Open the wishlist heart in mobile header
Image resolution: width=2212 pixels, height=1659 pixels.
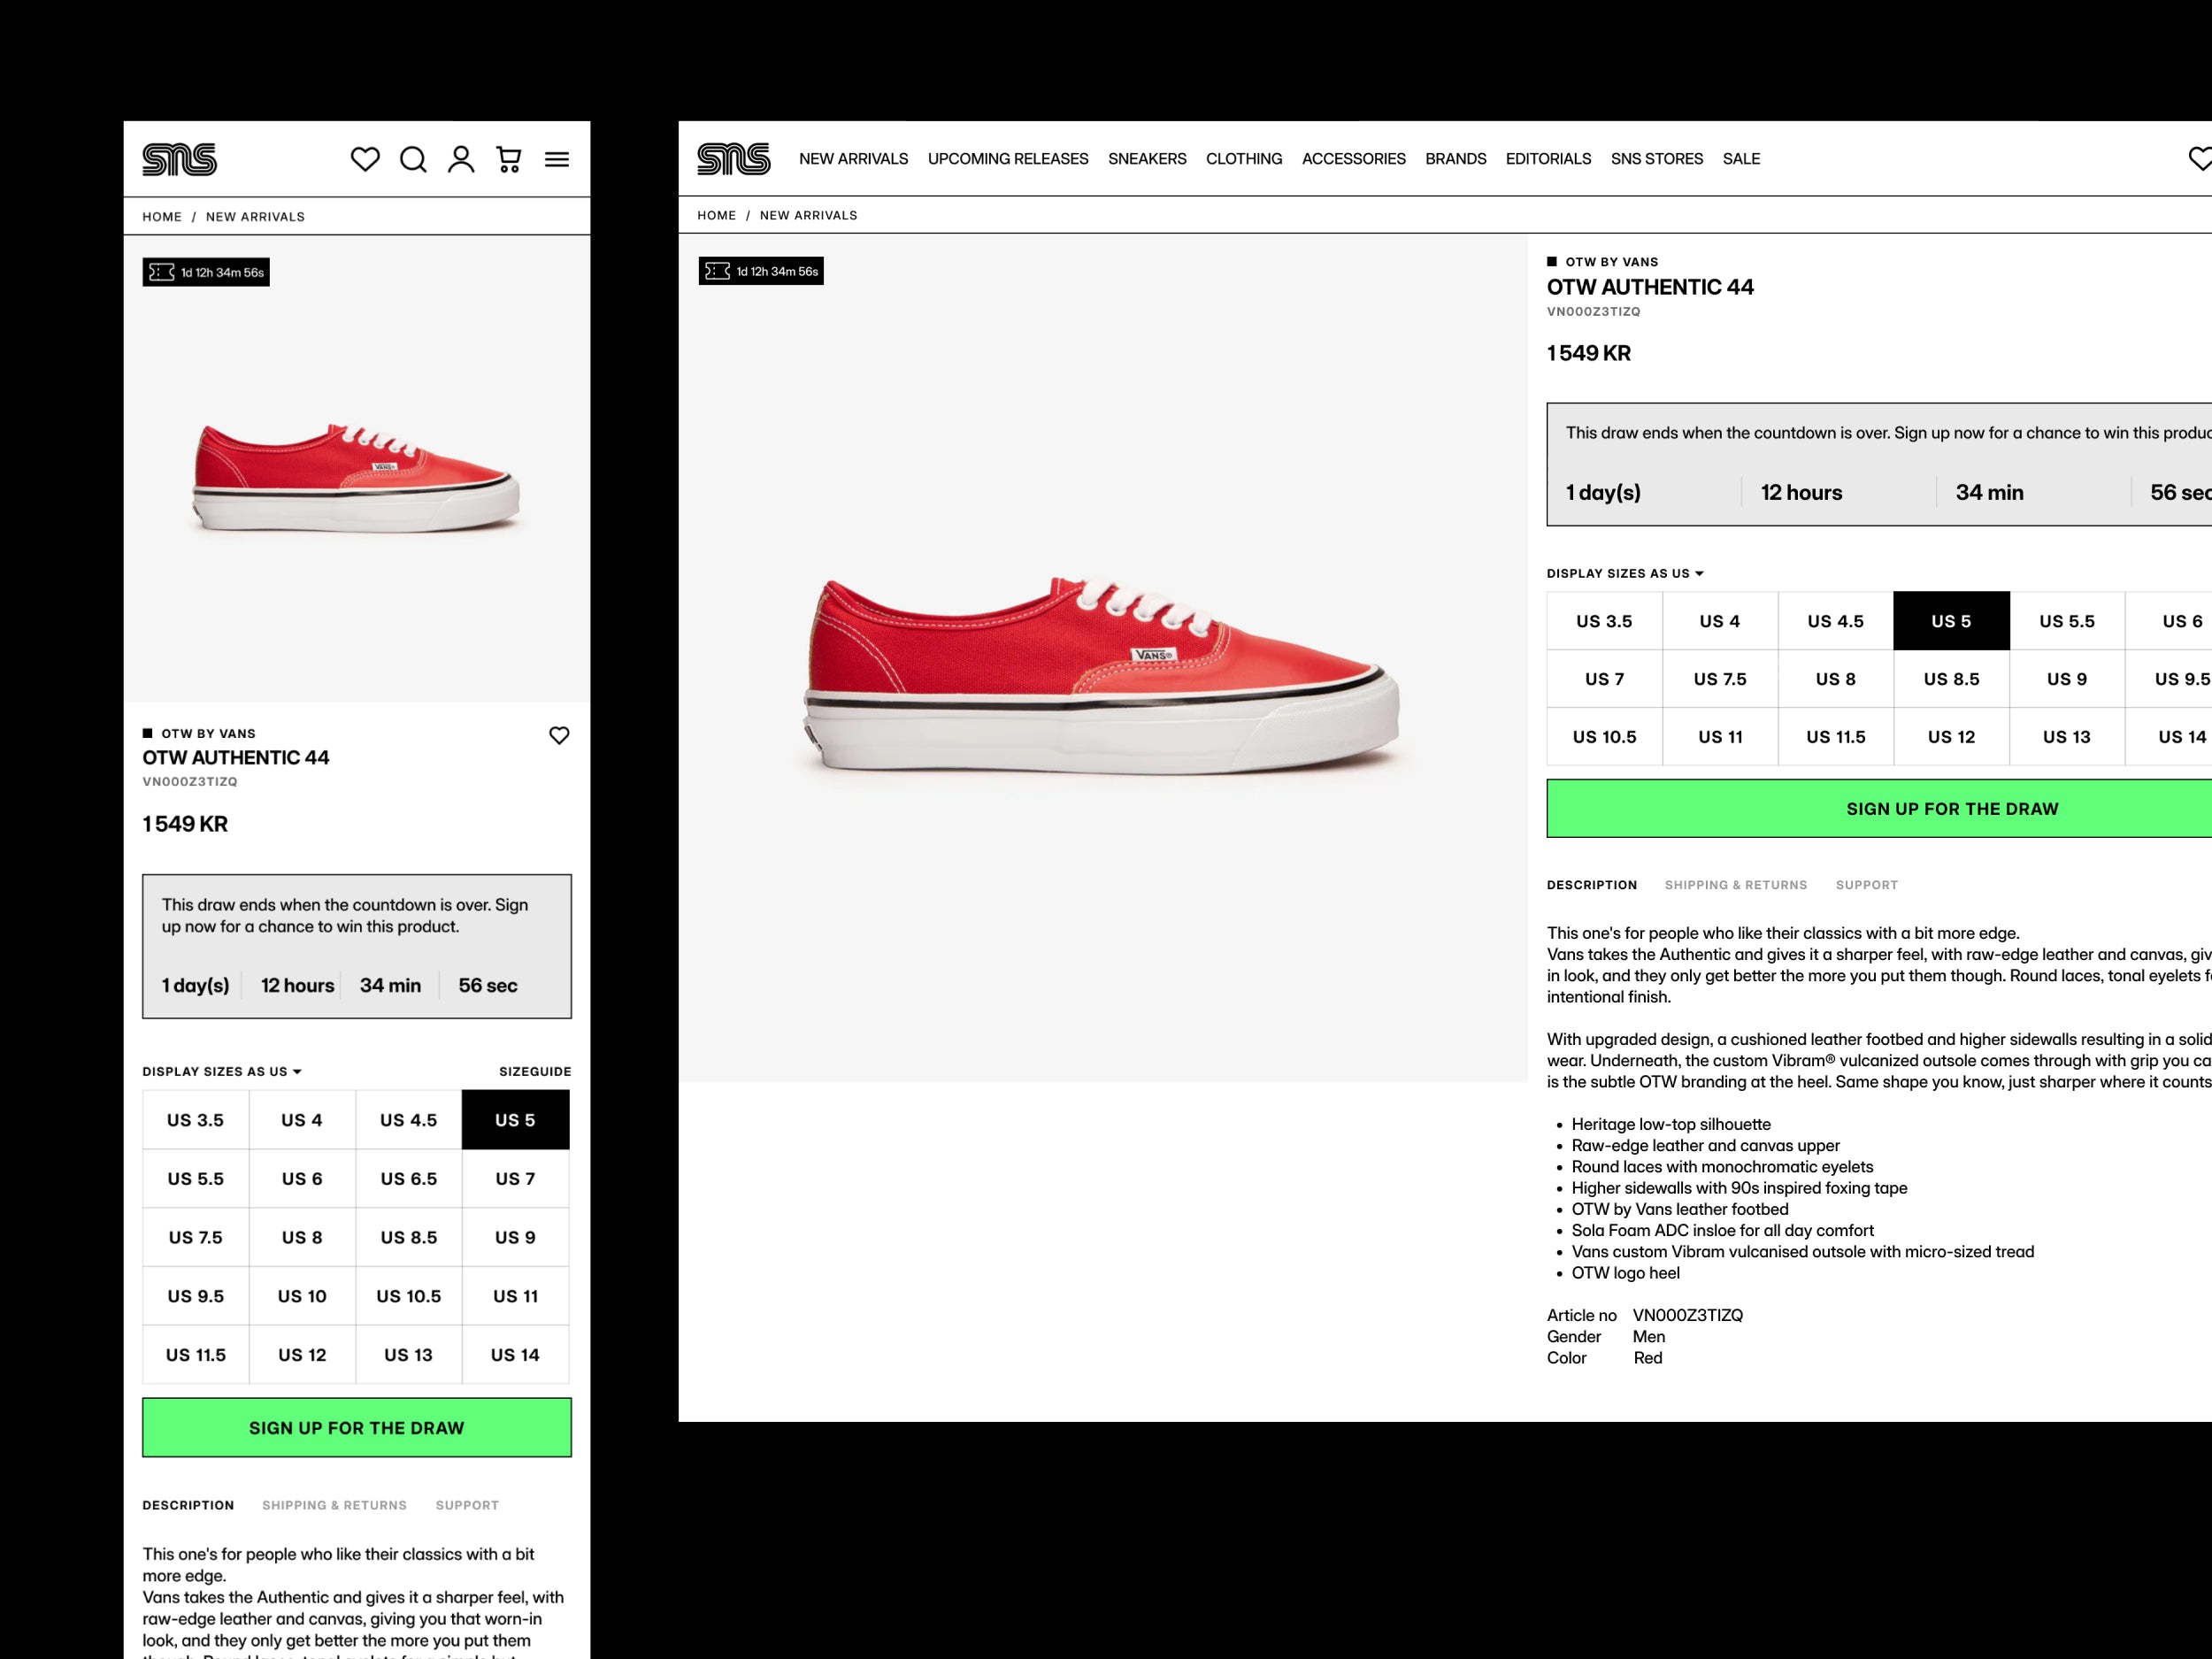click(365, 159)
